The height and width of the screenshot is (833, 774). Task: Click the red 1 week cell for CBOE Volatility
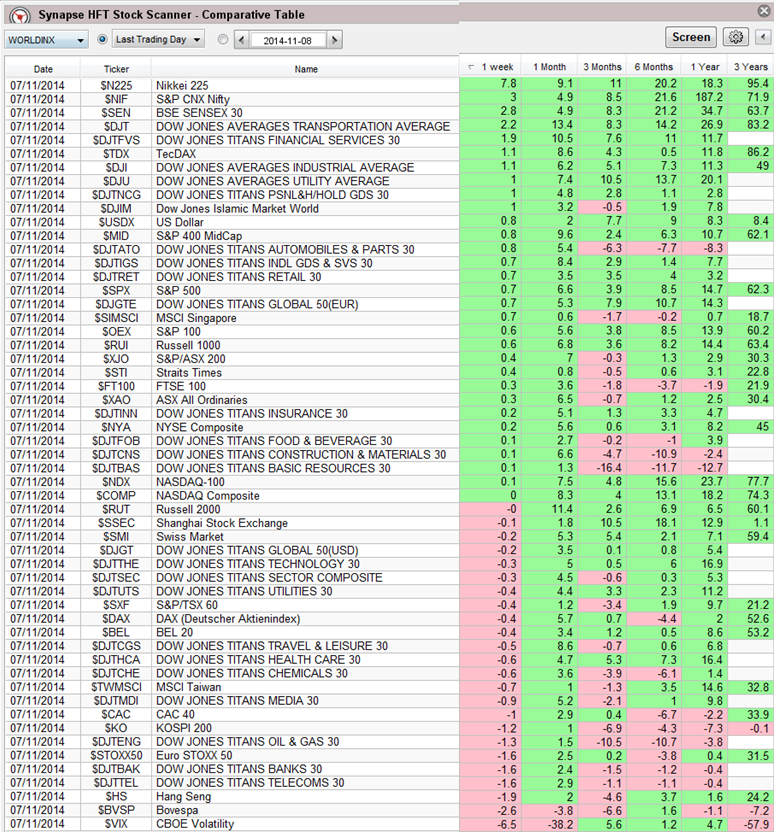click(489, 824)
